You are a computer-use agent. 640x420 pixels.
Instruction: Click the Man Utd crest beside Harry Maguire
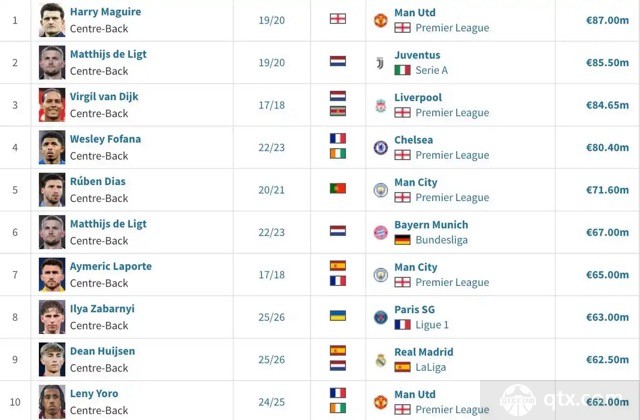coord(380,20)
